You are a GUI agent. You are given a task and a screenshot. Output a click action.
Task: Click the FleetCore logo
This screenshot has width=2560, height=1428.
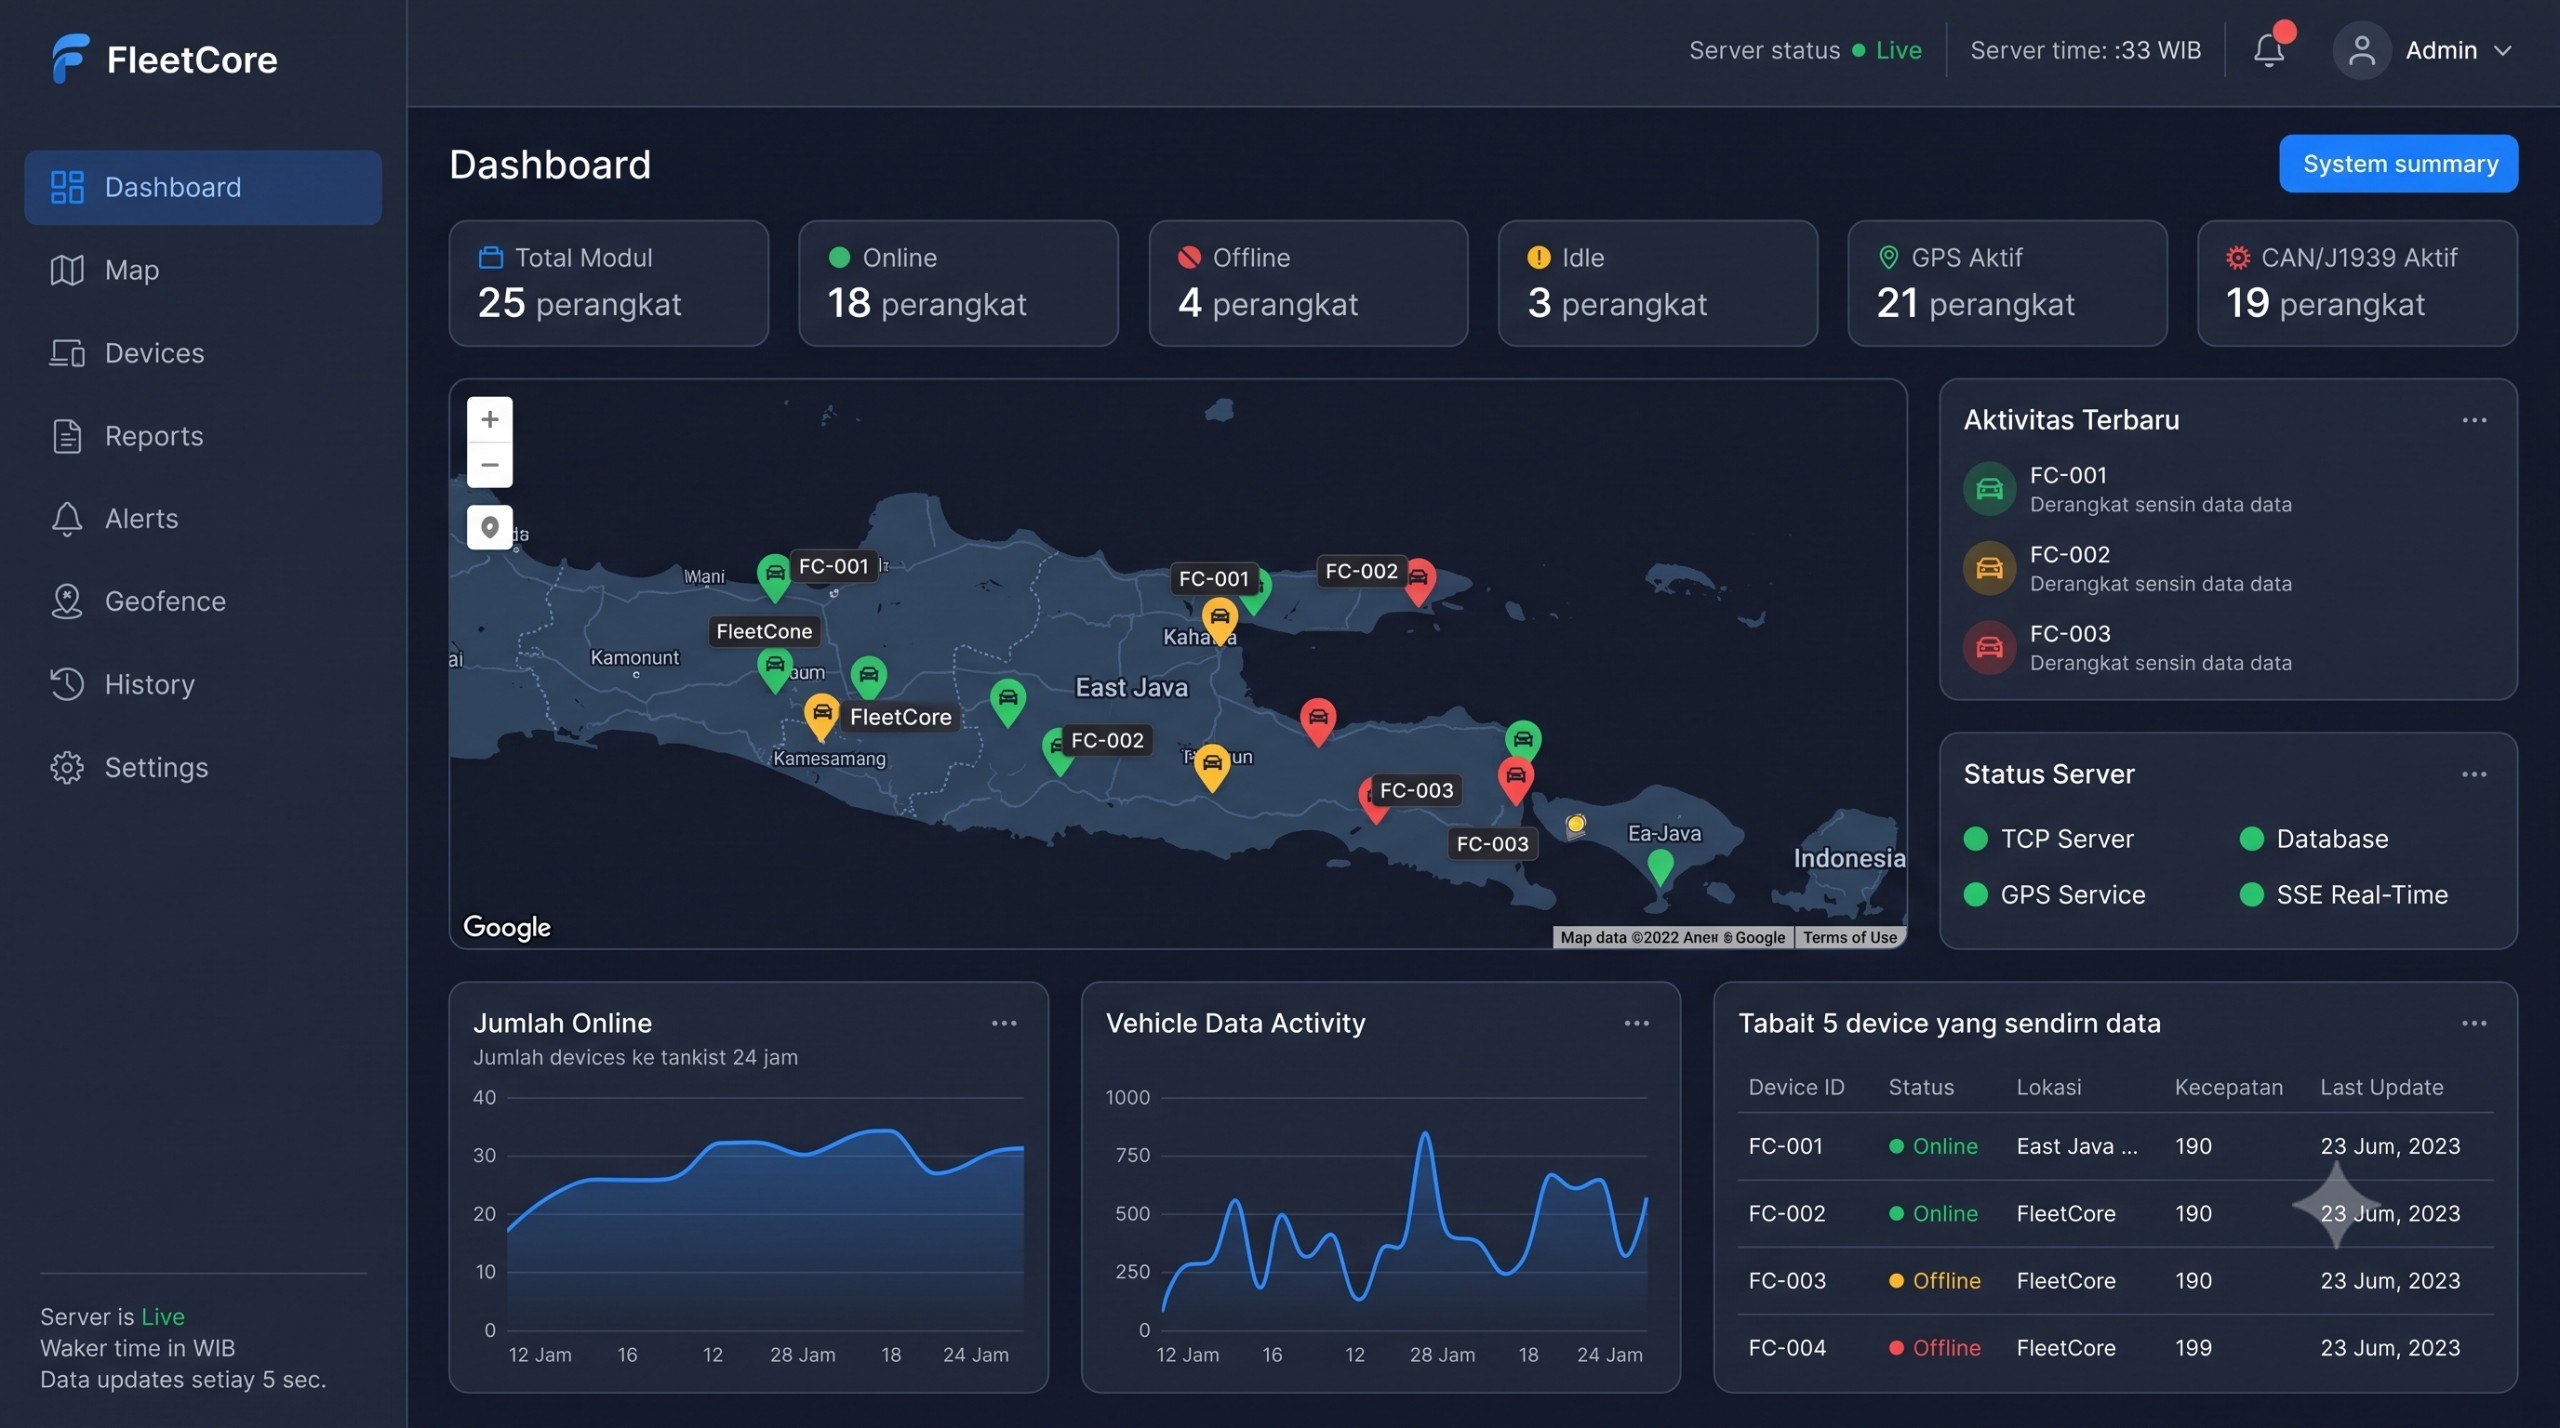(164, 59)
